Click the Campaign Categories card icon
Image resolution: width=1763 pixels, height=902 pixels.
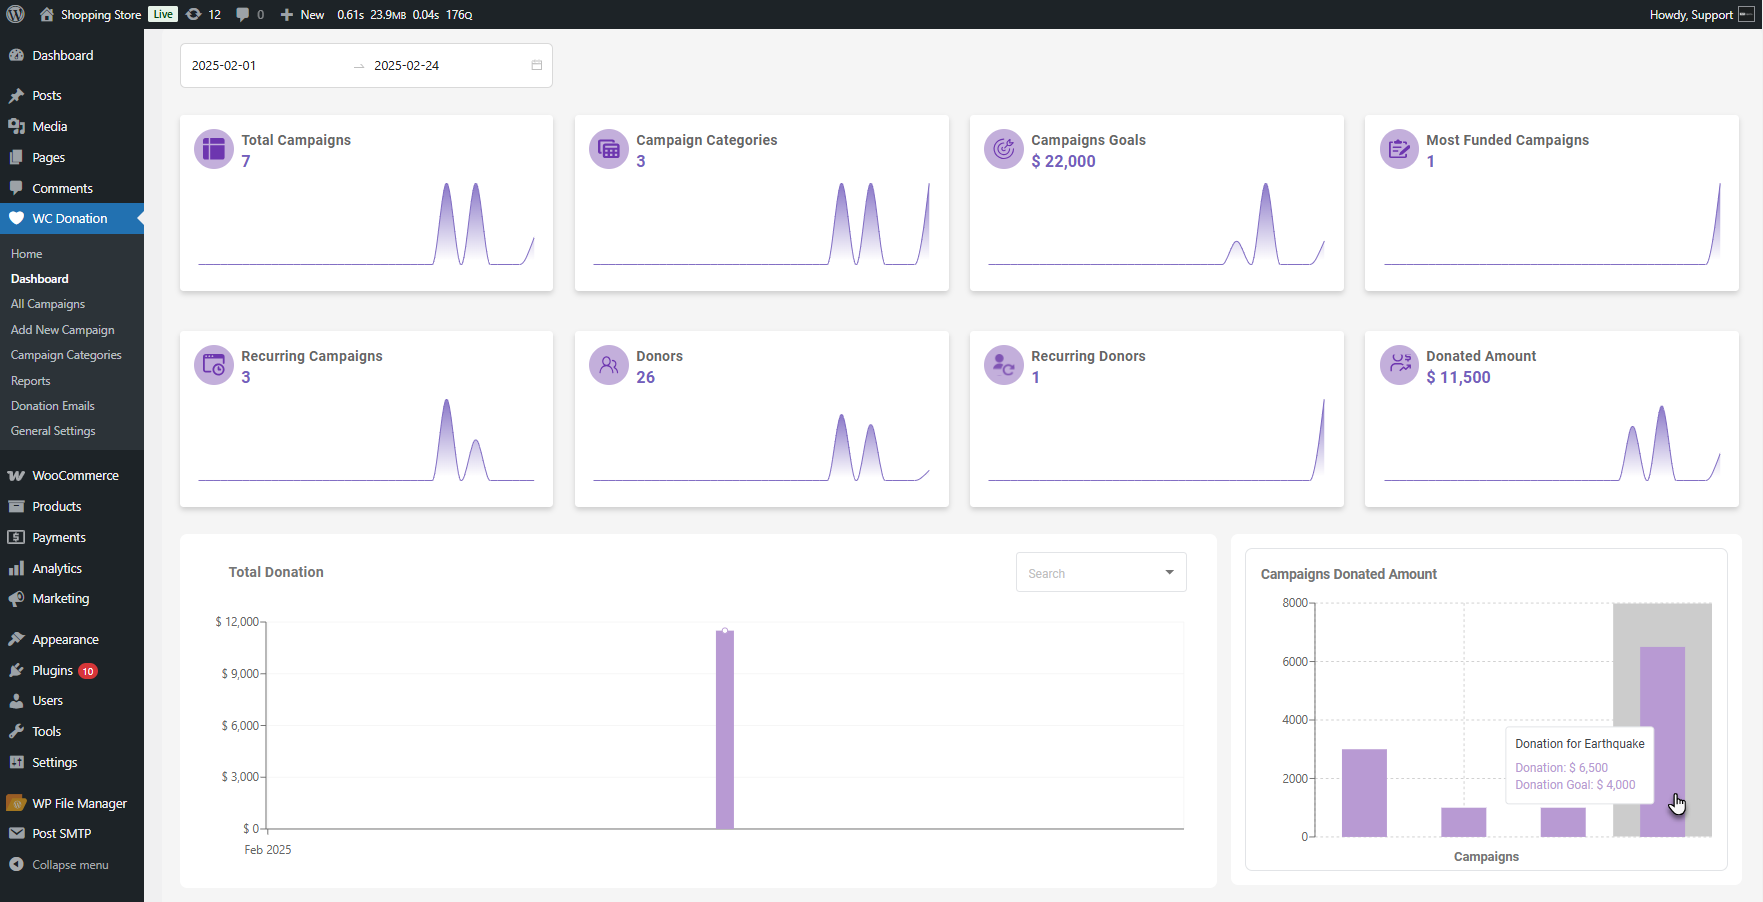click(x=608, y=149)
